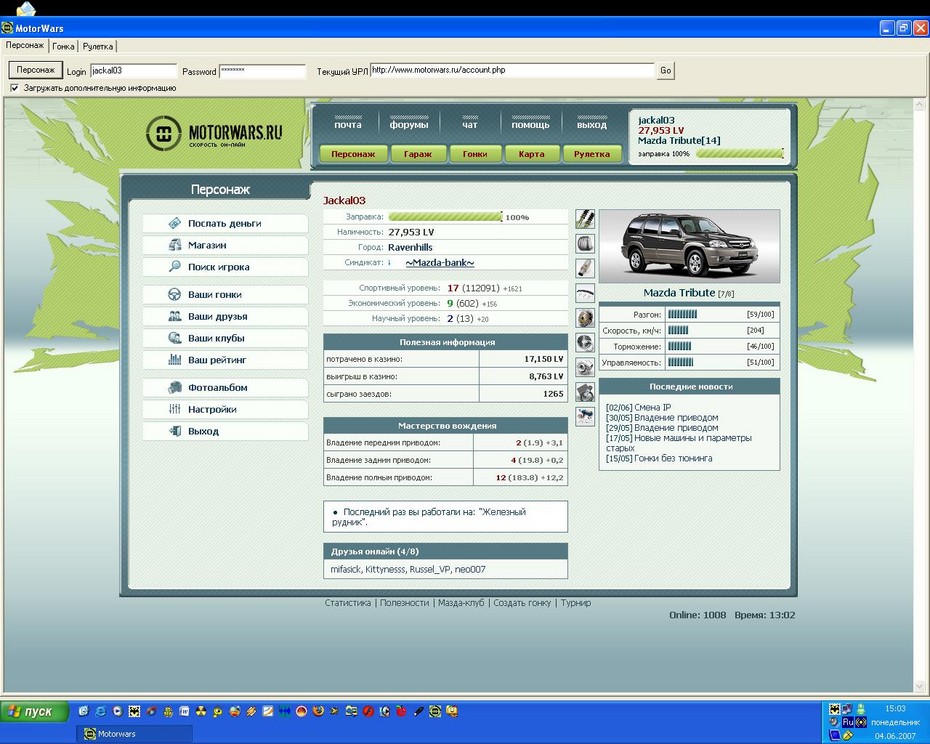The width and height of the screenshot is (930, 744).
Task: Open news item [02/06] Смена IP
Action: click(x=638, y=408)
